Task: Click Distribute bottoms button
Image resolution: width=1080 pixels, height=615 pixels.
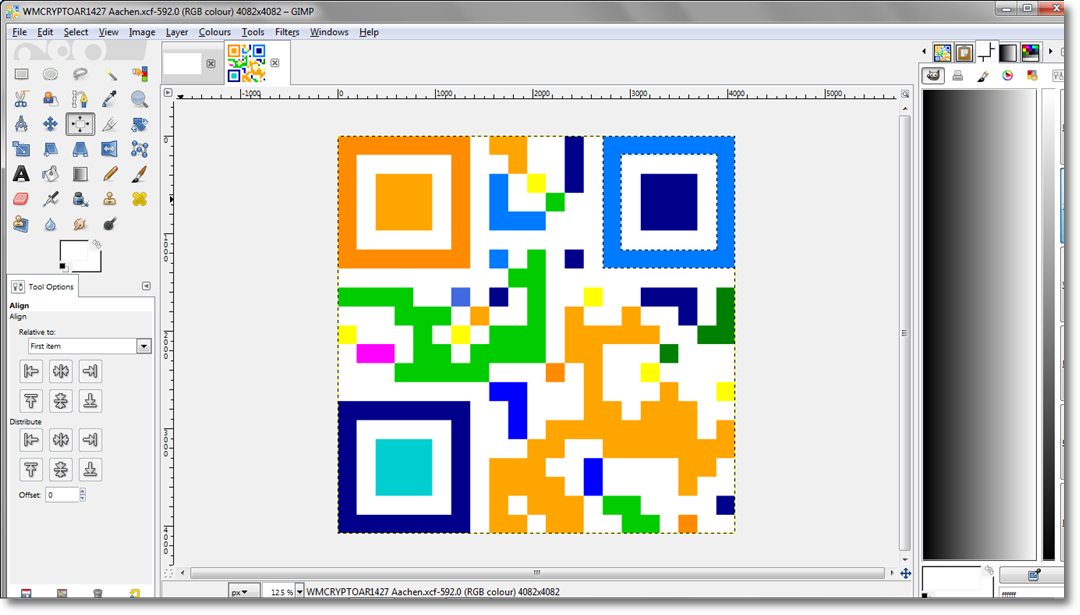Action: [x=90, y=470]
